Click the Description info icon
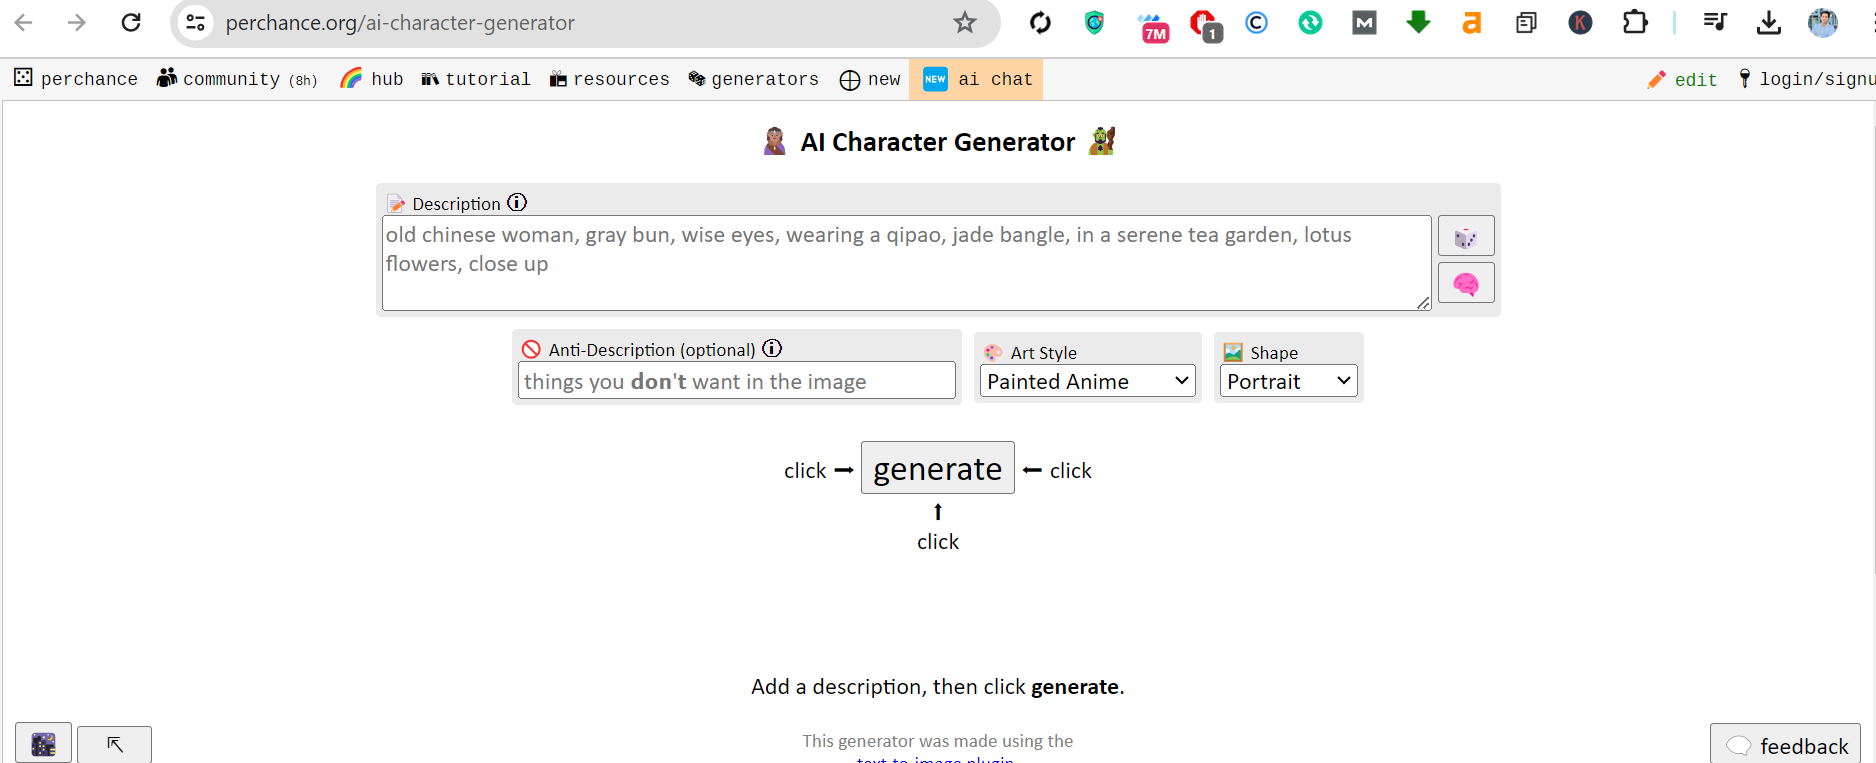1876x763 pixels. pos(517,203)
